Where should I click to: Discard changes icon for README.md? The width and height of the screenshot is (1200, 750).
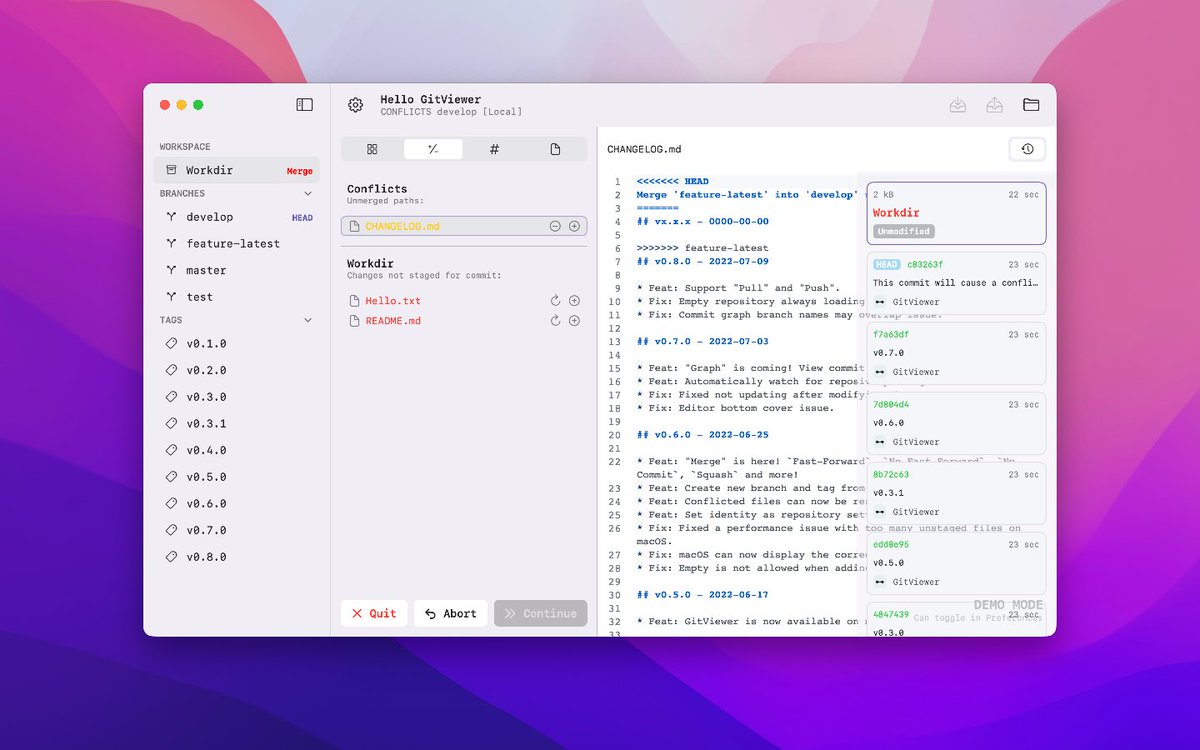(555, 321)
